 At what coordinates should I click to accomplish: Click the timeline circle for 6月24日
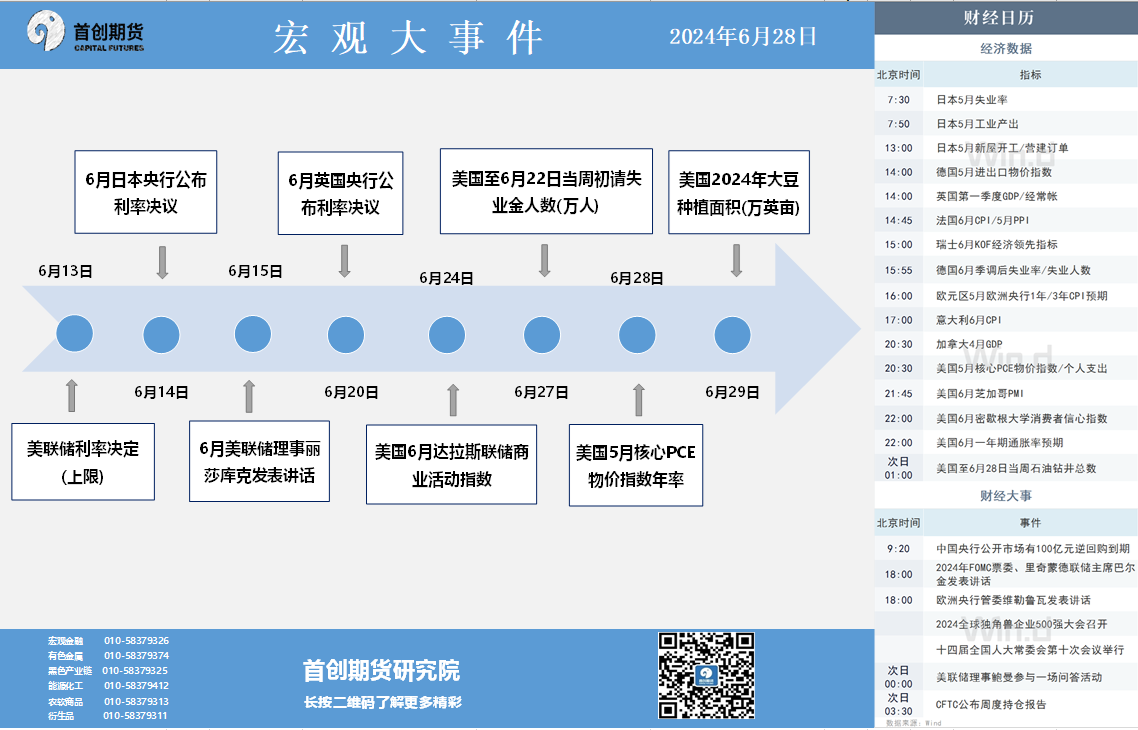(446, 335)
